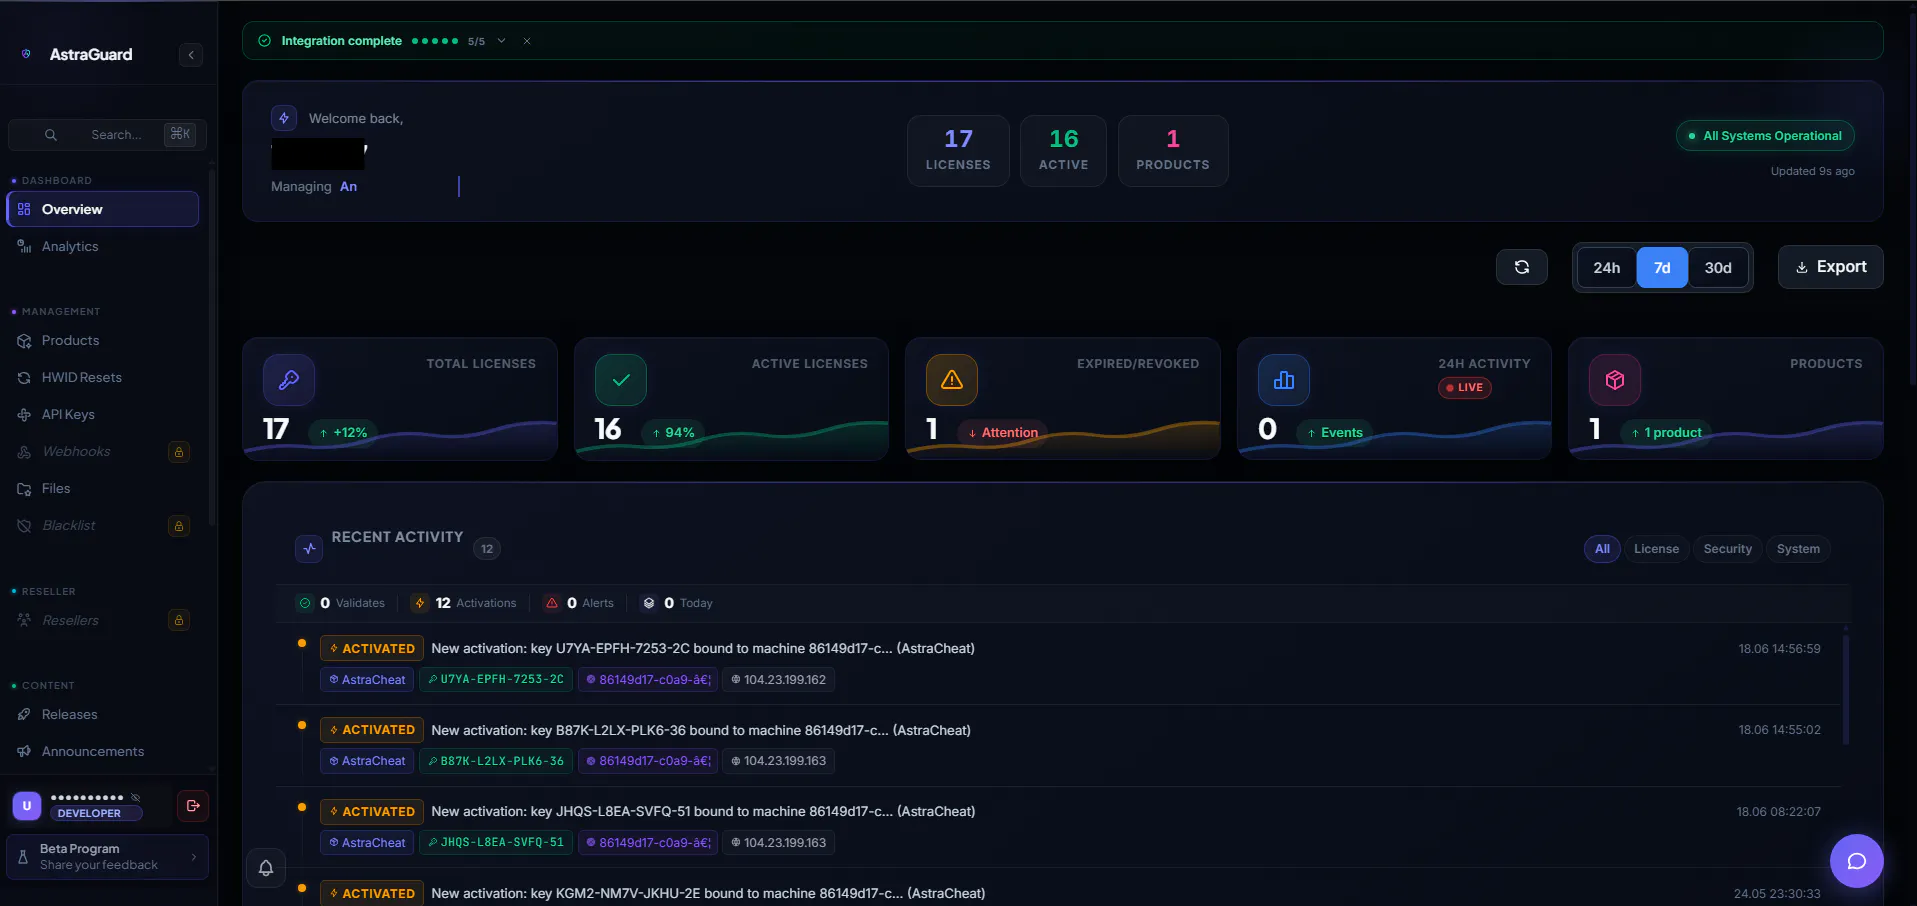Expand the Integration complete banner chevron

pyautogui.click(x=501, y=41)
